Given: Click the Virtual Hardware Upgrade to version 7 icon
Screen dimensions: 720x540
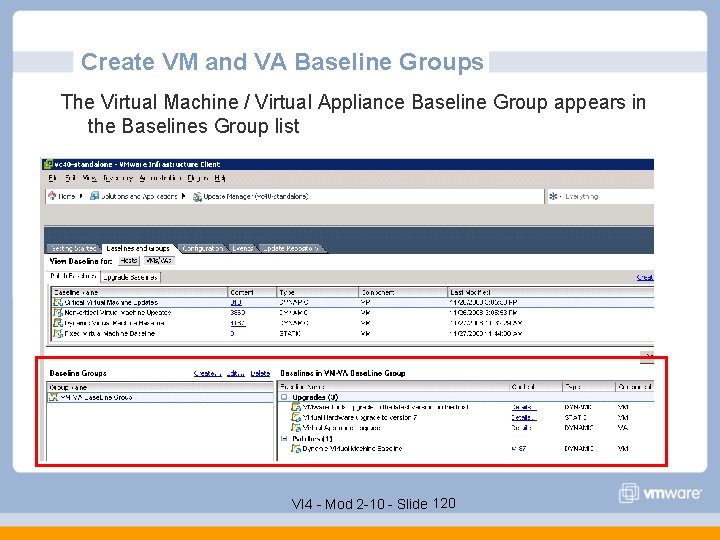Looking at the screenshot, I should [x=296, y=417].
